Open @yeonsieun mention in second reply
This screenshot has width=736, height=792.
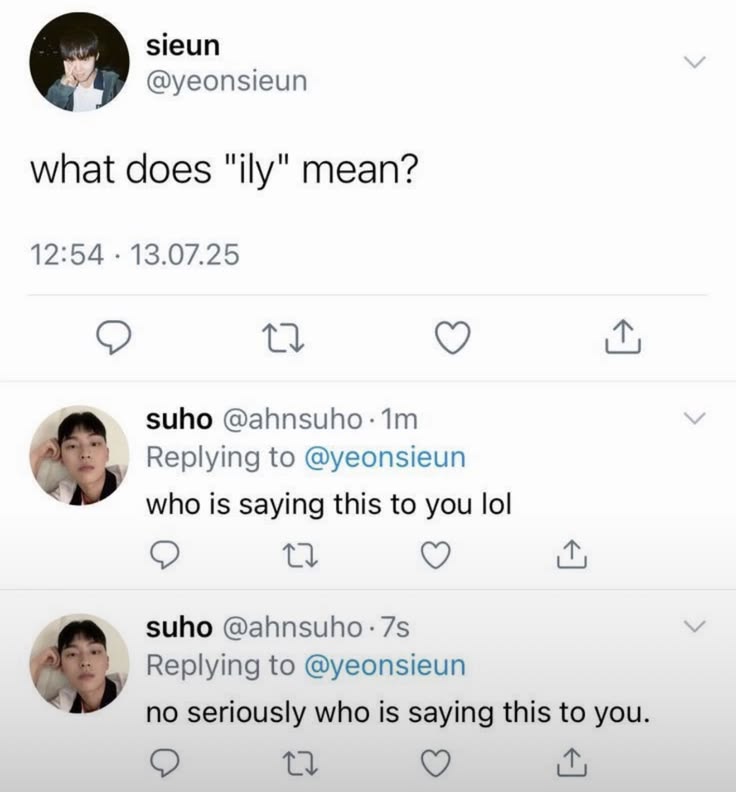(x=384, y=666)
